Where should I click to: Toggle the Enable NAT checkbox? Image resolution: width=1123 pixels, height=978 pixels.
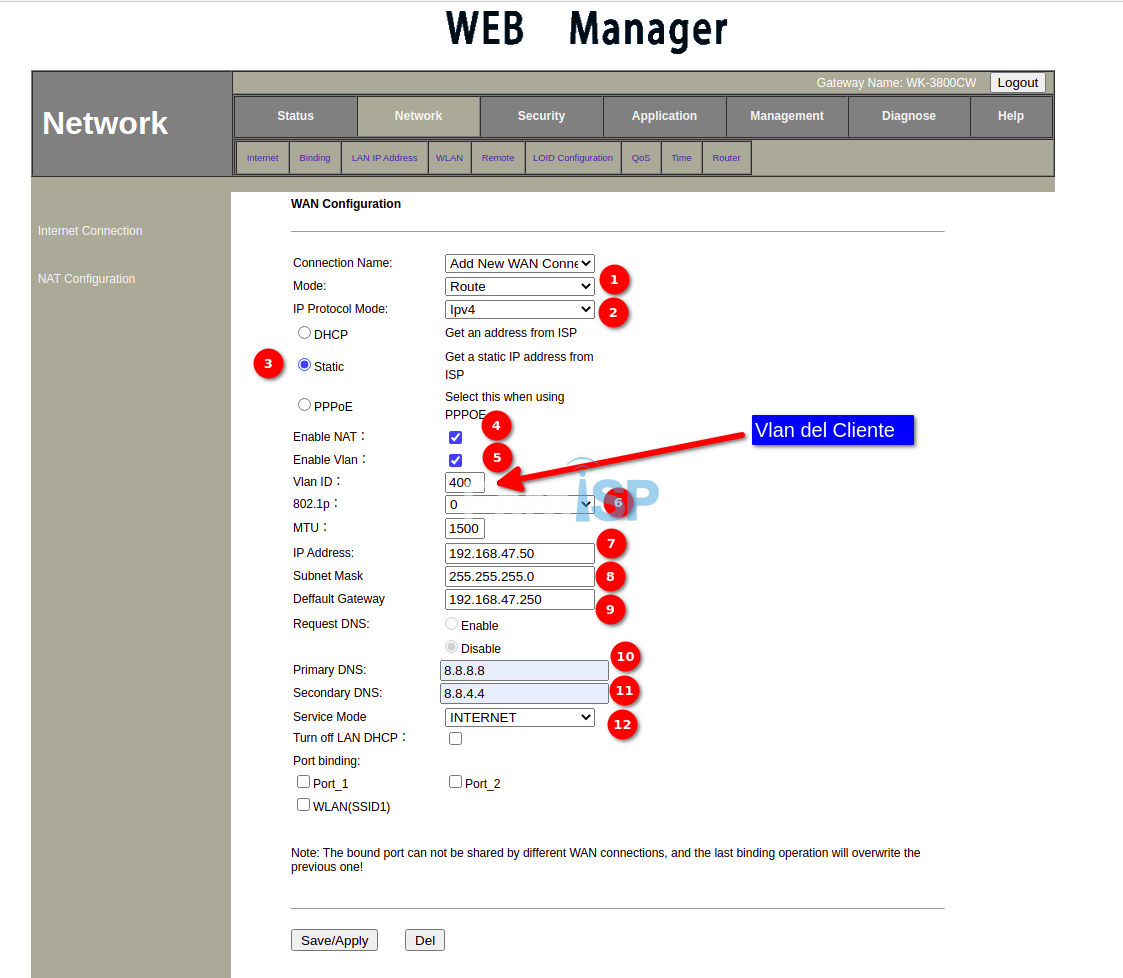click(x=455, y=437)
